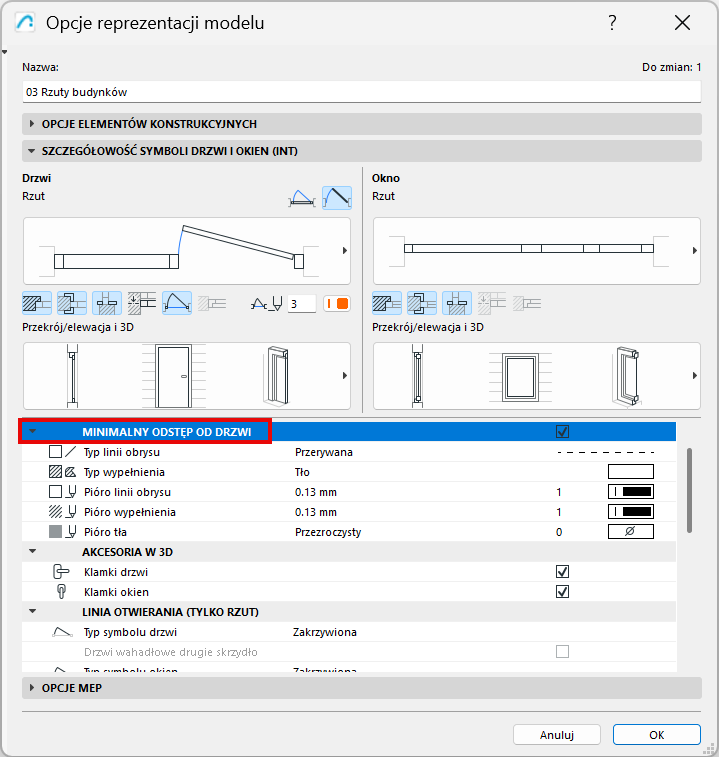Screen dimensions: 719x757
Task: Toggle the window sill icon under Okno
Action: click(457, 304)
